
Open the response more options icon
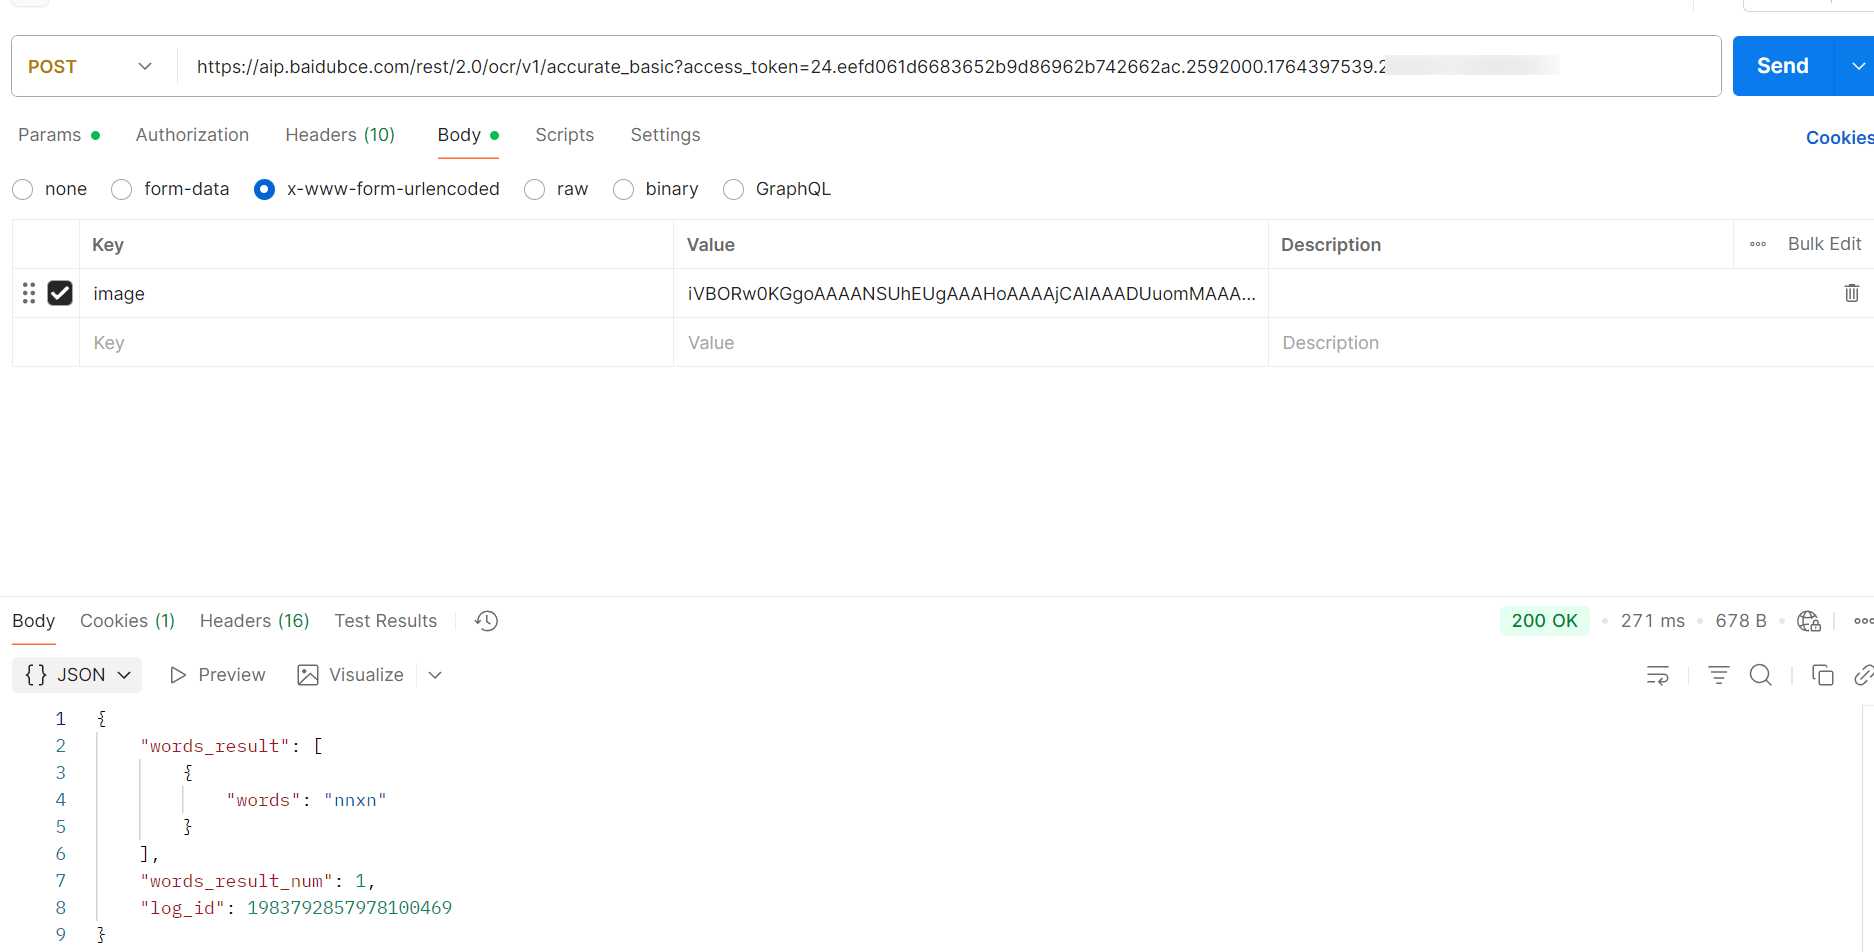pyautogui.click(x=1863, y=621)
